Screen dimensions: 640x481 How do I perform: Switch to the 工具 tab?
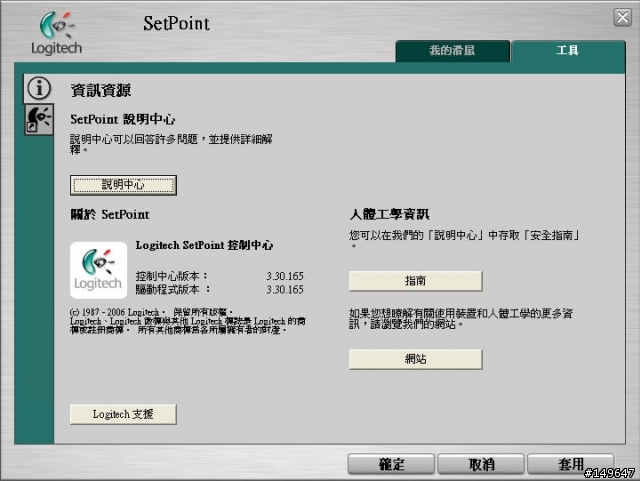click(x=568, y=51)
